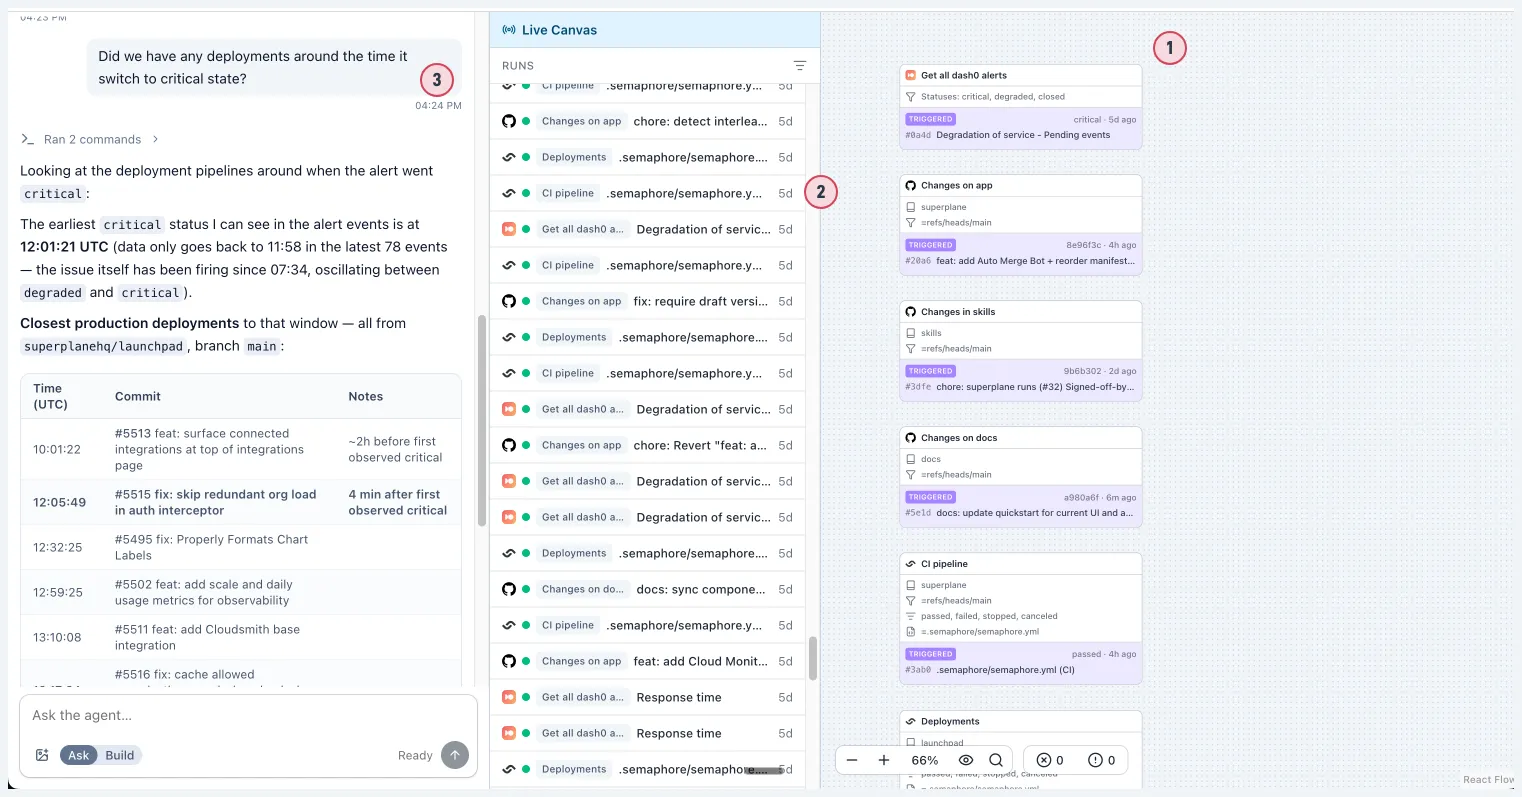The width and height of the screenshot is (1522, 797).
Task: Expand the 'Ran 2 commands' chevron
Action: coord(156,139)
